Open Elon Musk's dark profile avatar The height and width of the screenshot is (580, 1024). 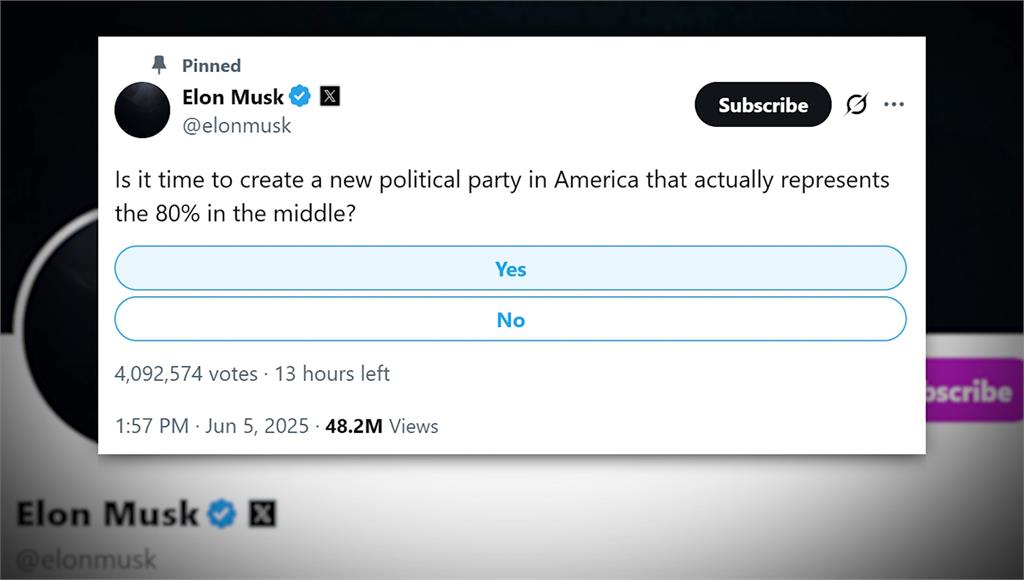point(142,110)
